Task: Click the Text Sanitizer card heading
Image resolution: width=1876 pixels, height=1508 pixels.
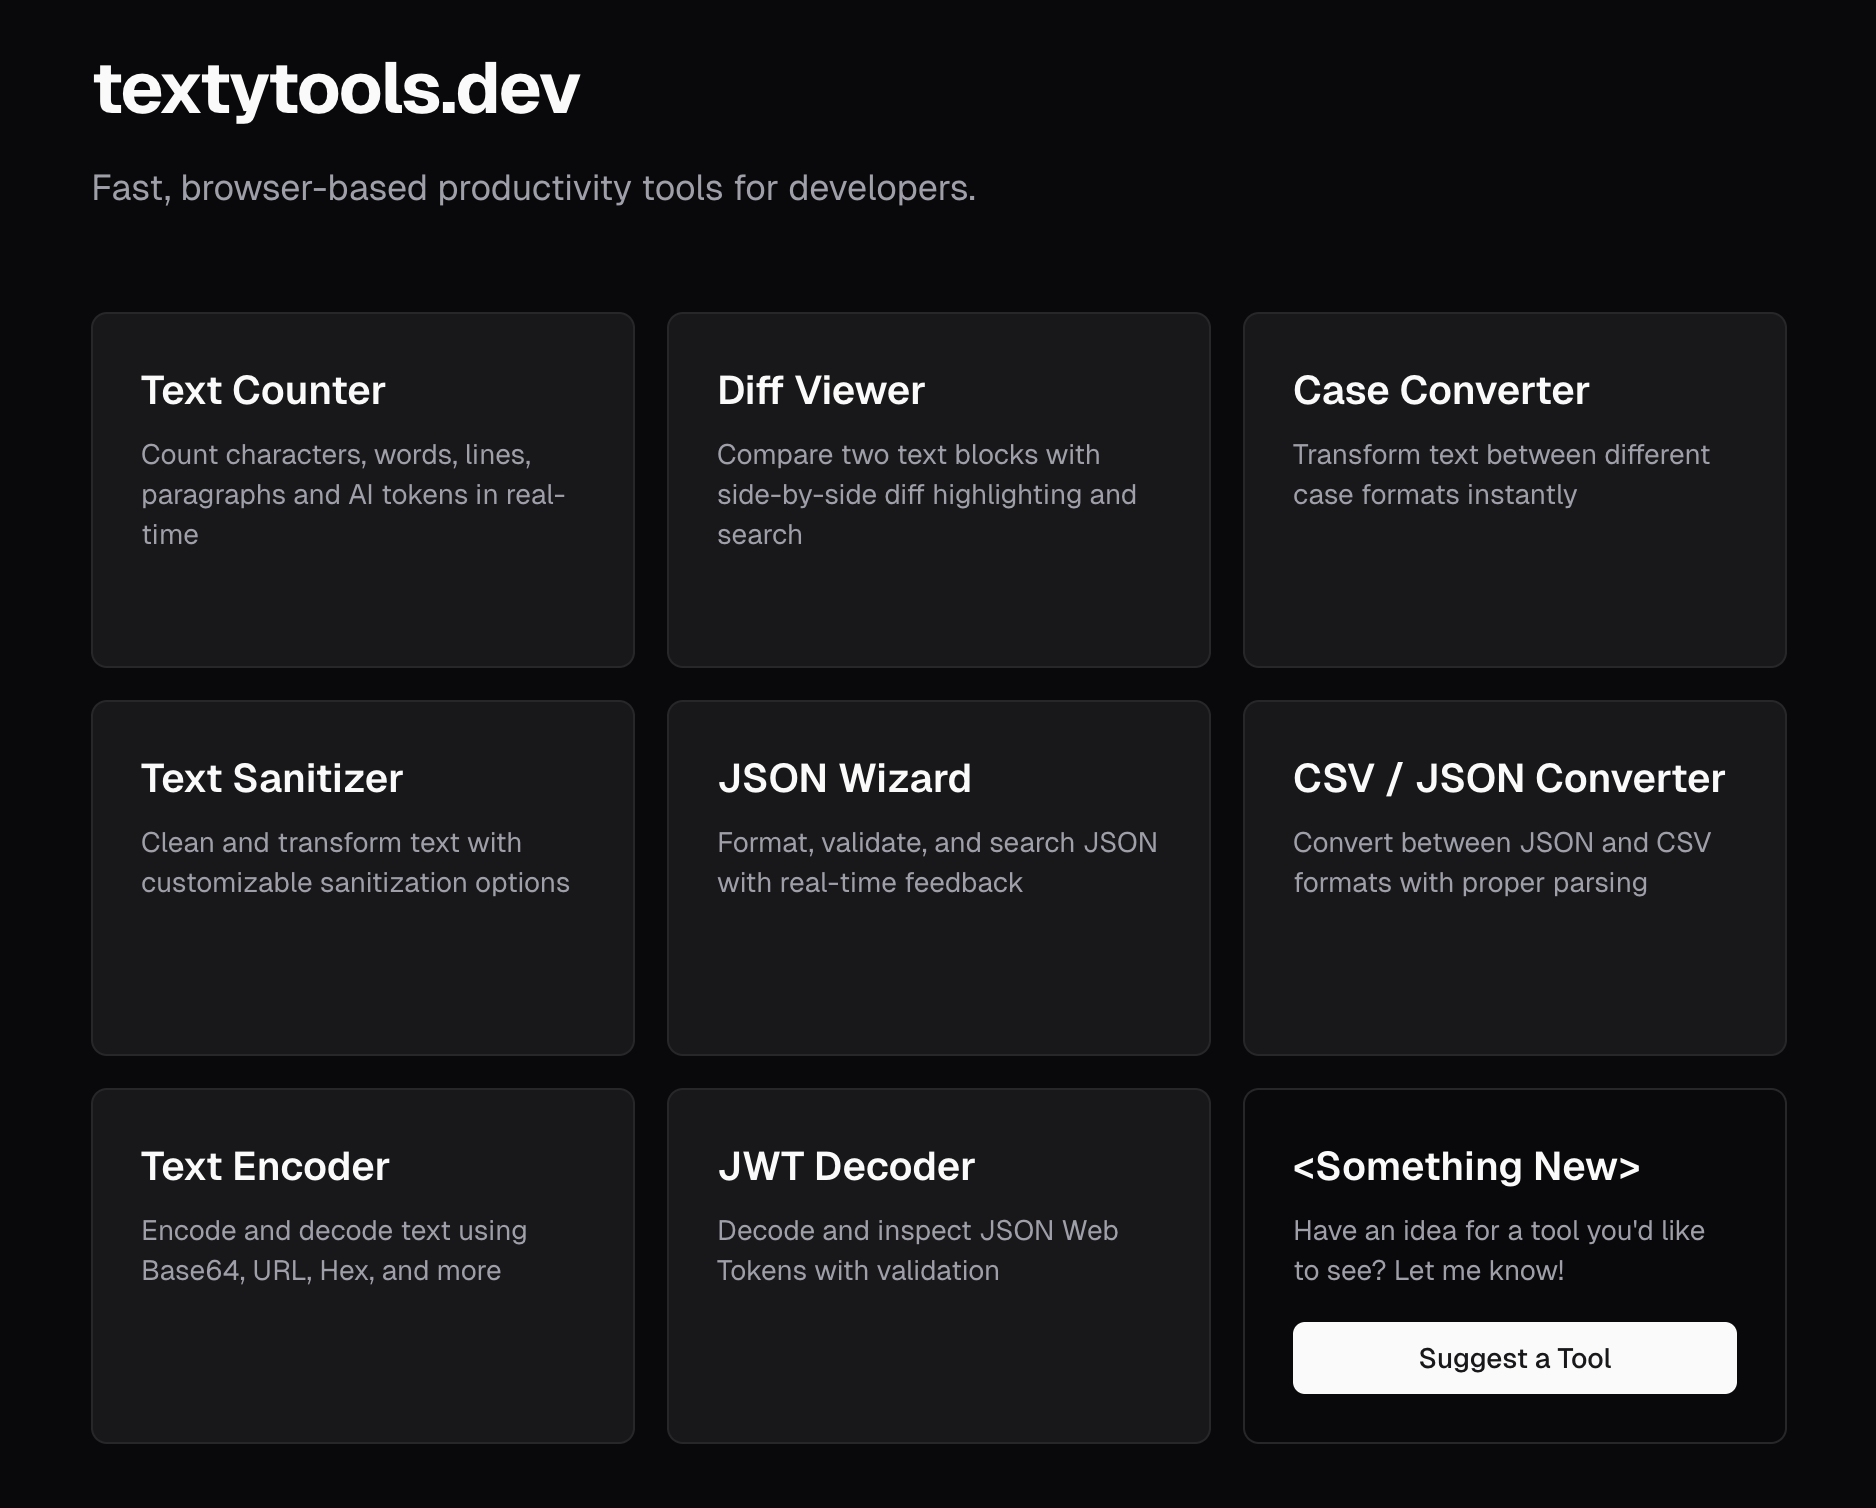Action: click(x=272, y=778)
